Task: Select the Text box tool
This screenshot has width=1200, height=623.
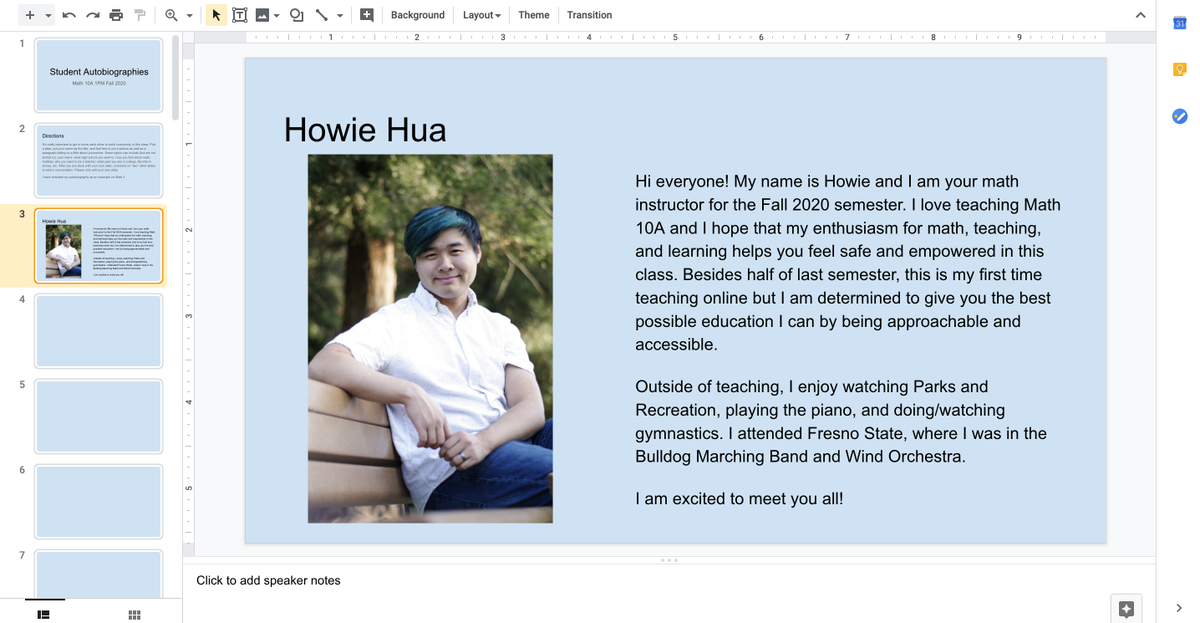Action: (x=239, y=14)
